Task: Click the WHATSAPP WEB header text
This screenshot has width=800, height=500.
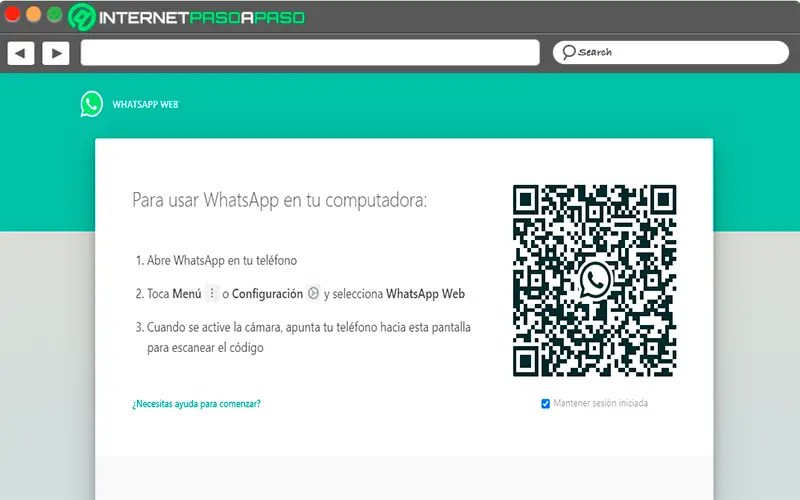Action: (x=145, y=105)
